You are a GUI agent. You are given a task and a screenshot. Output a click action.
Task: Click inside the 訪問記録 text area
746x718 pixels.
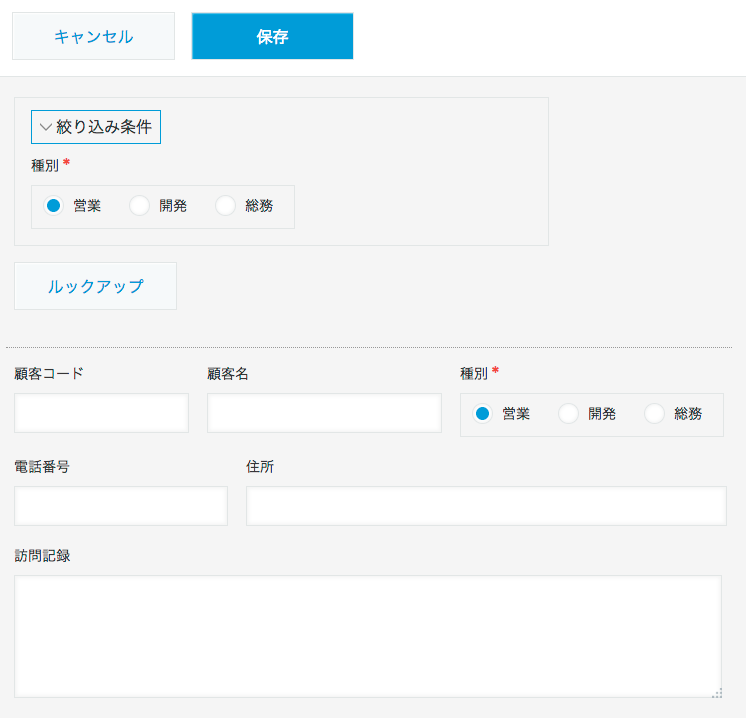pos(368,637)
